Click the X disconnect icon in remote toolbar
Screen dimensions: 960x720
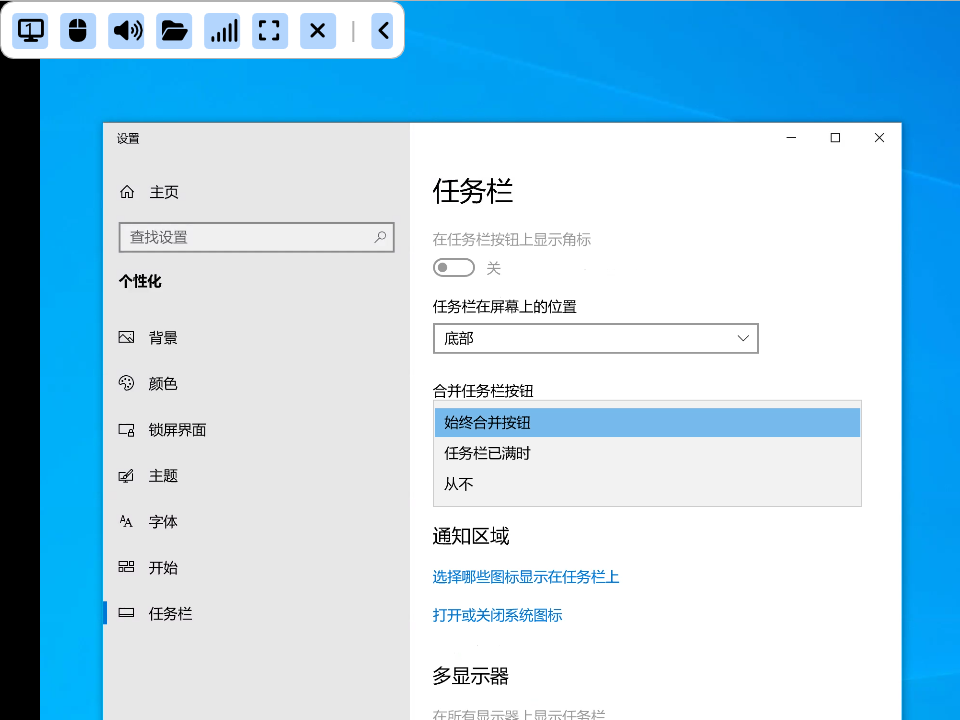pos(318,31)
